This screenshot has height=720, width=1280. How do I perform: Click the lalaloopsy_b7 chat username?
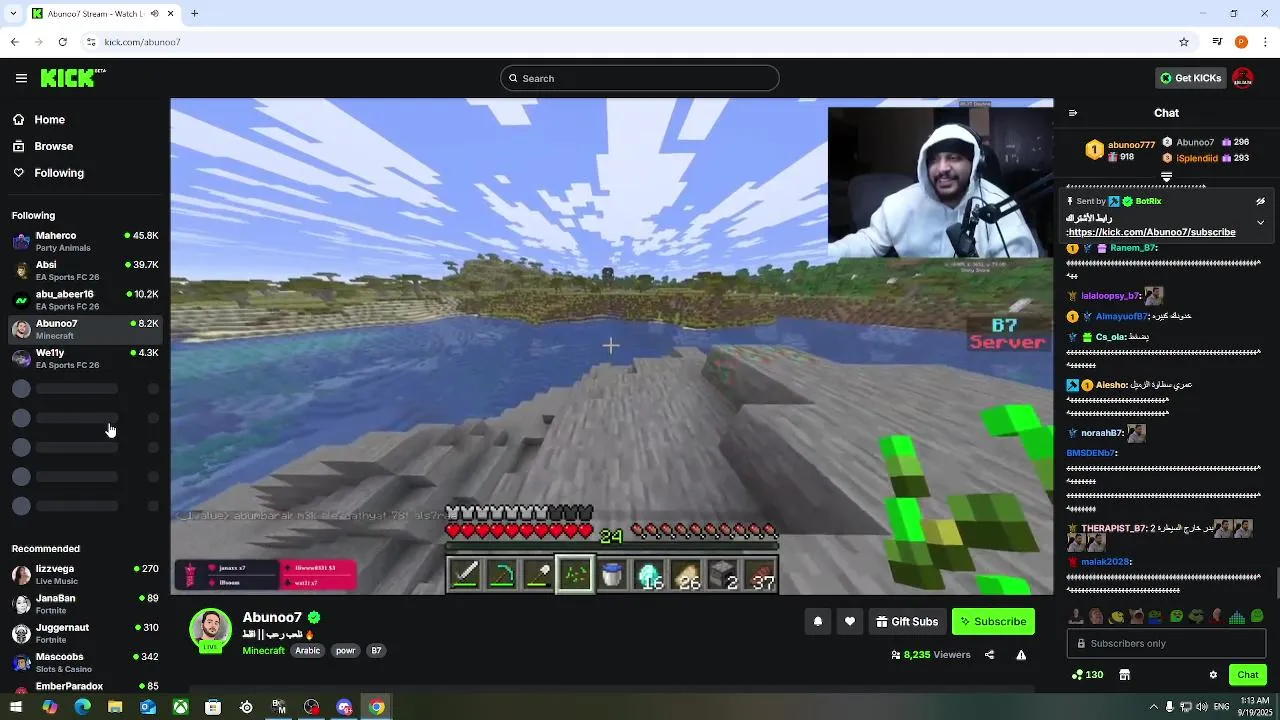[1111, 296]
